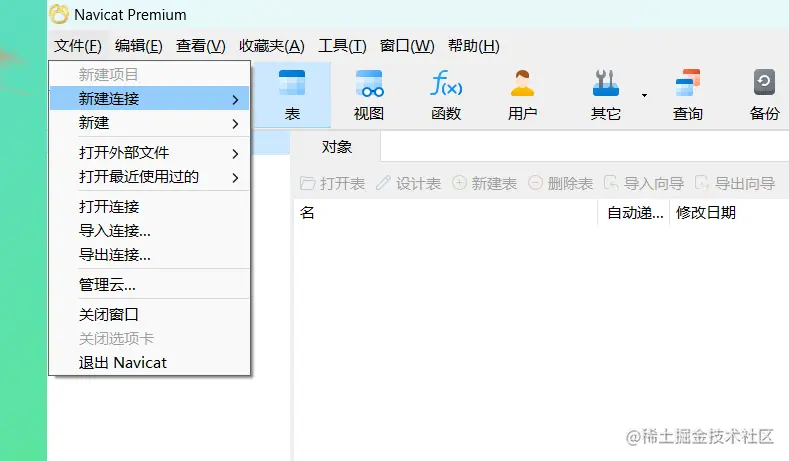Click the 导出向导 button label

[745, 184]
